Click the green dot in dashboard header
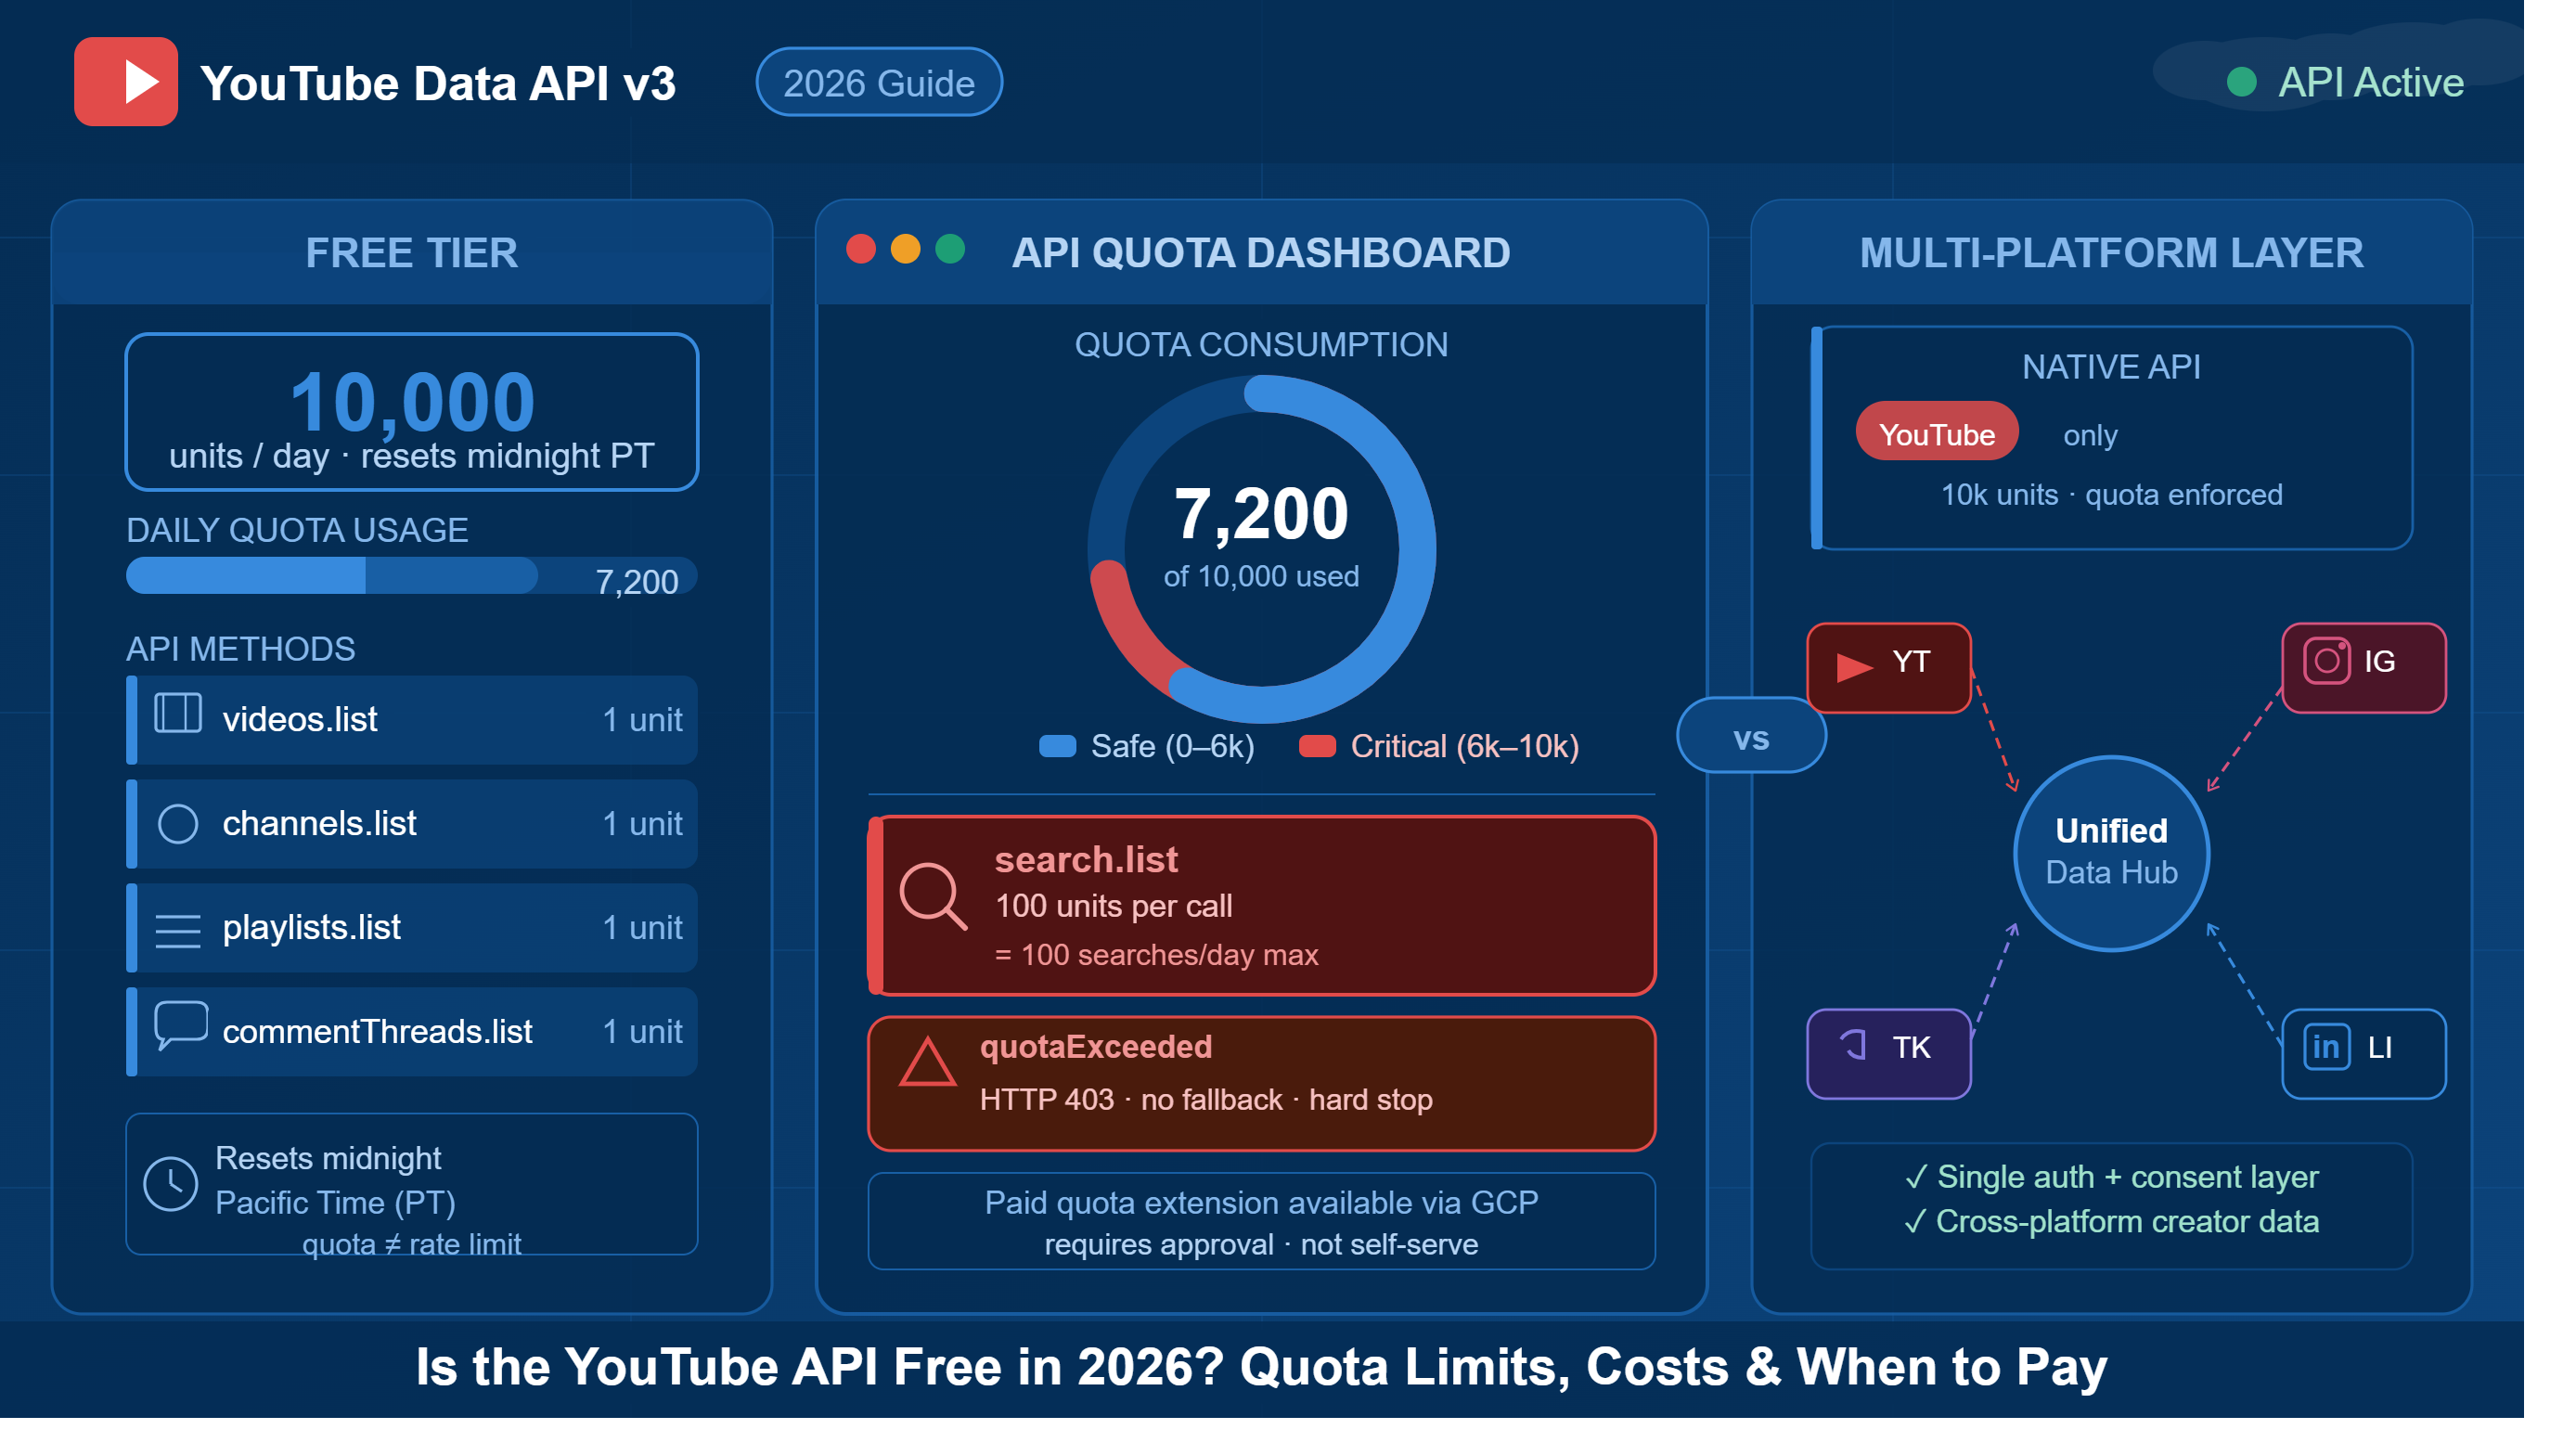The image size is (2576, 1455). (x=950, y=249)
